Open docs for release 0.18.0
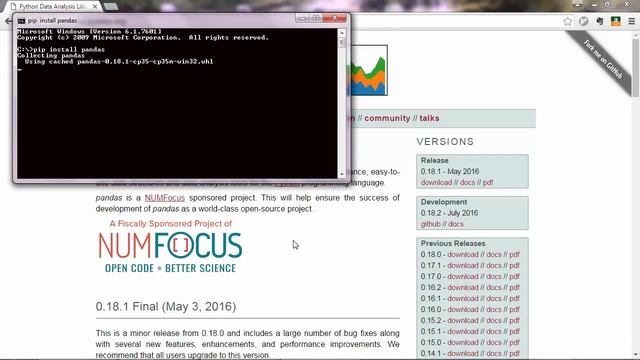 [x=494, y=254]
